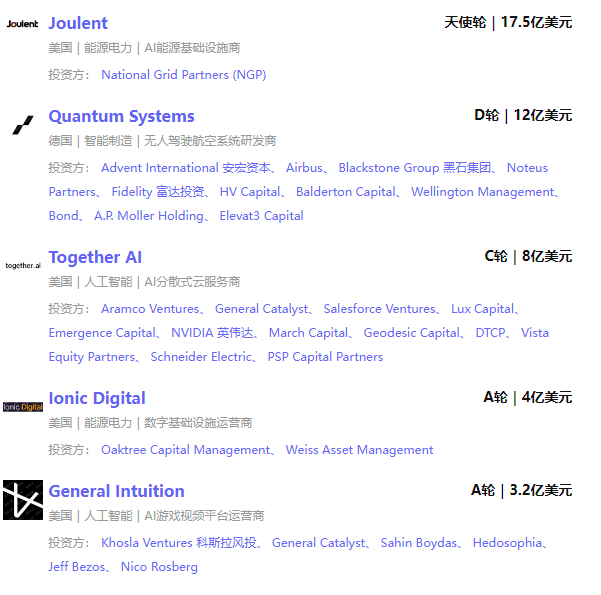Click investor NVIDIA 英伟达
Screen dimensions: 601x595
click(212, 333)
